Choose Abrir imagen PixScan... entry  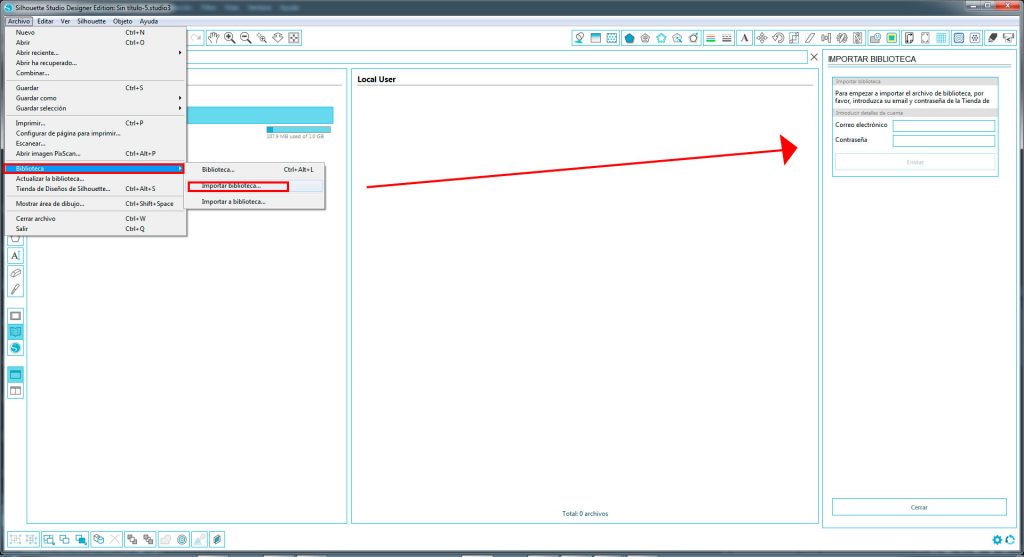tap(95, 153)
